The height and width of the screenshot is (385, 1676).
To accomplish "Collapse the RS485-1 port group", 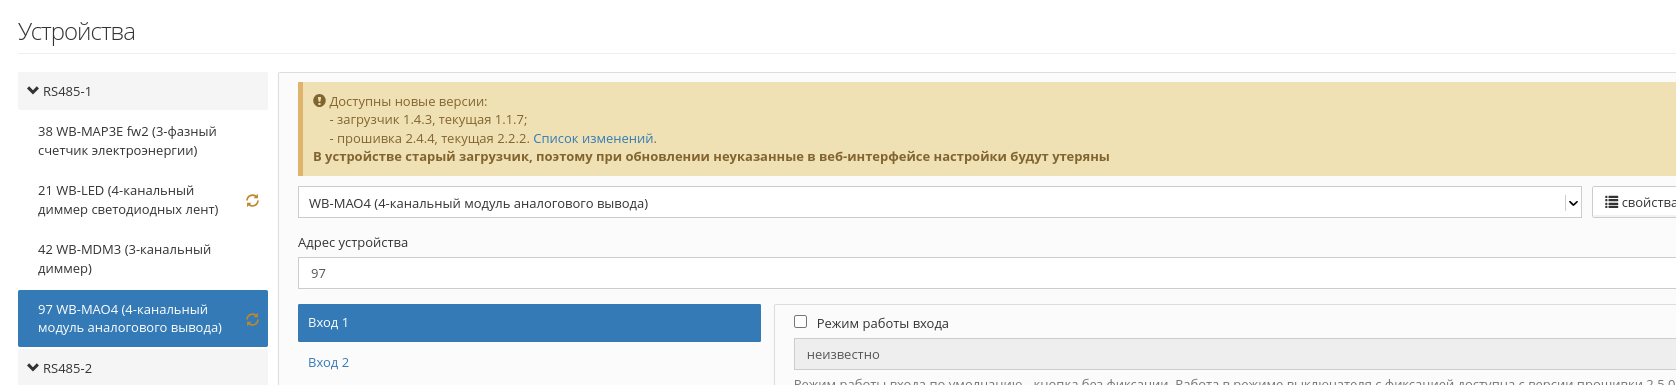I will pyautogui.click(x=143, y=91).
